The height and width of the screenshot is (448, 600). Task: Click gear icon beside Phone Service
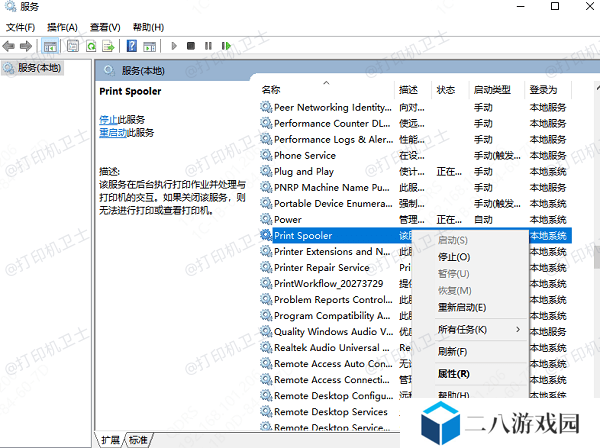266,155
